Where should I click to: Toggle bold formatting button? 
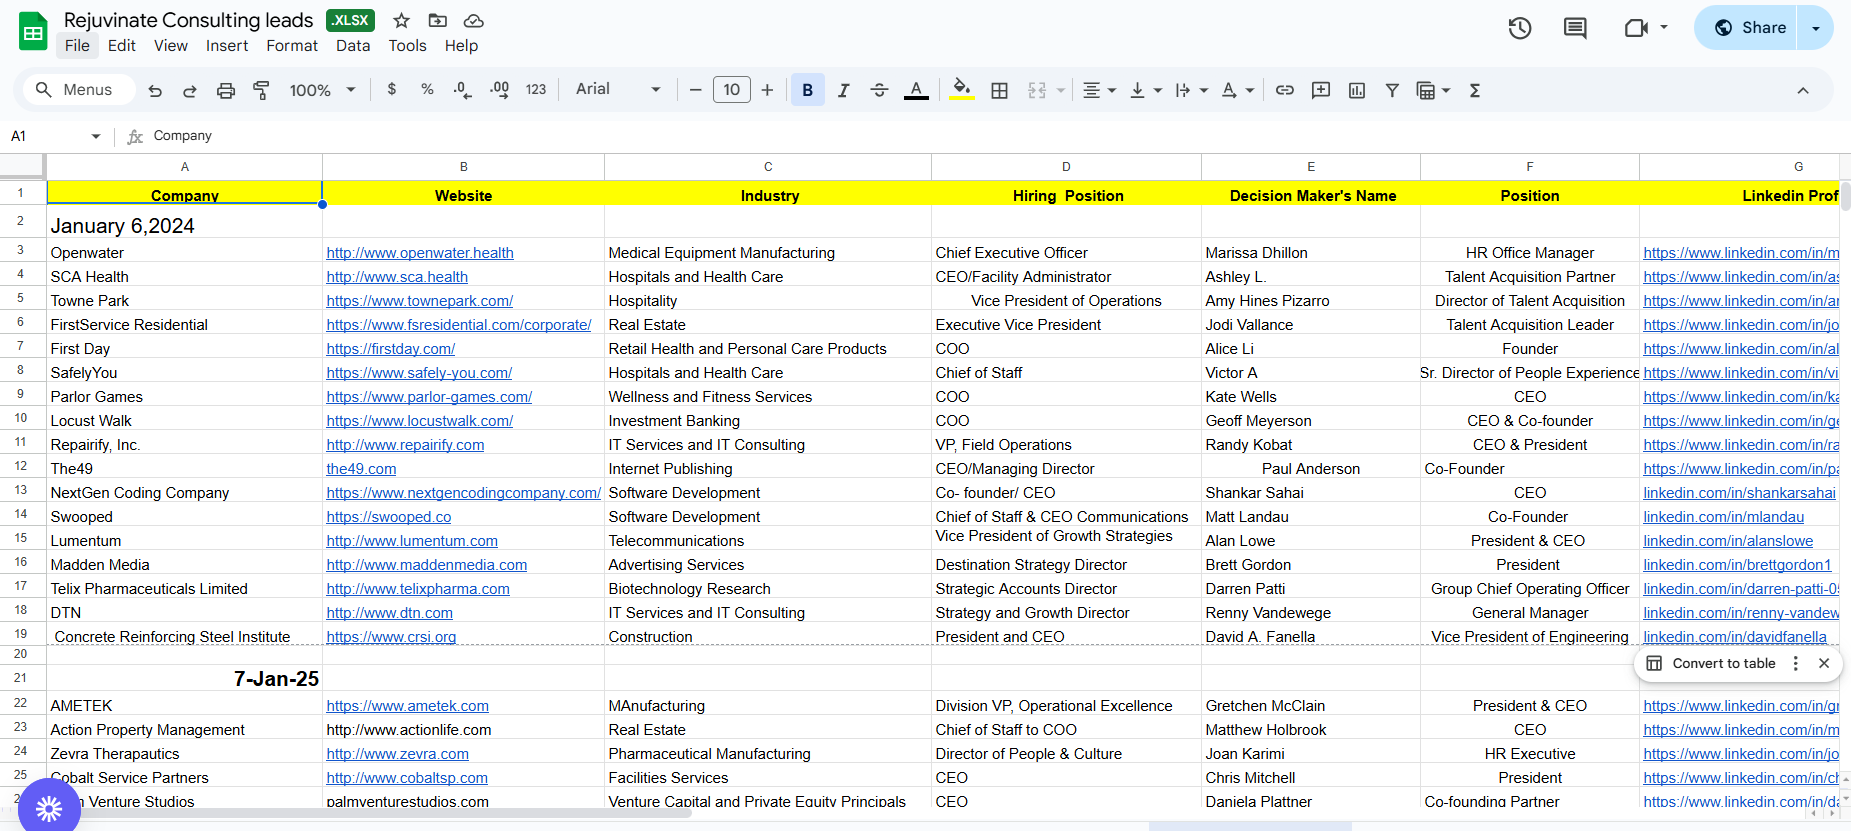click(807, 90)
